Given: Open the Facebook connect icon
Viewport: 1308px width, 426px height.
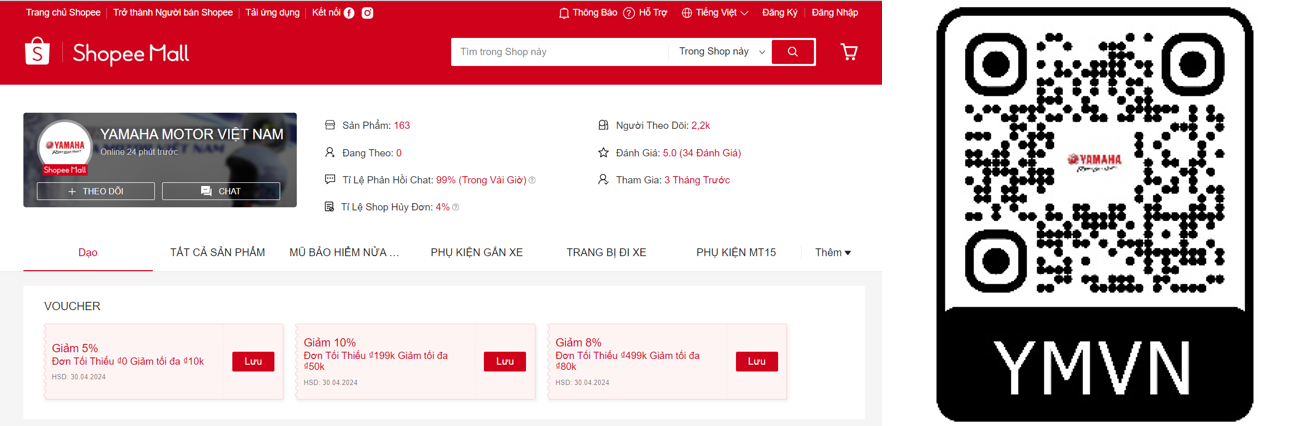Looking at the screenshot, I should click(x=349, y=13).
